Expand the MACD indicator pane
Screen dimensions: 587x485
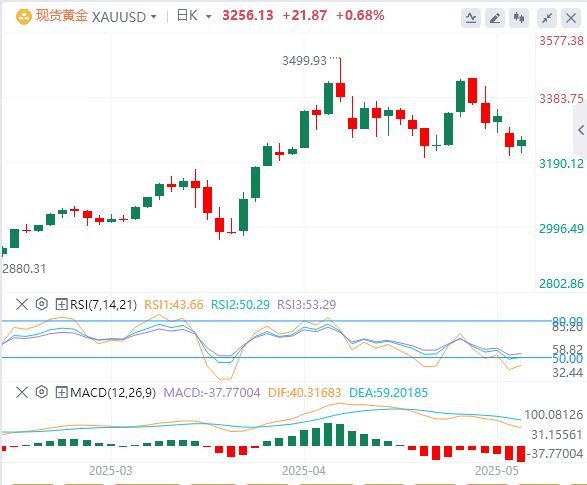tap(61, 393)
